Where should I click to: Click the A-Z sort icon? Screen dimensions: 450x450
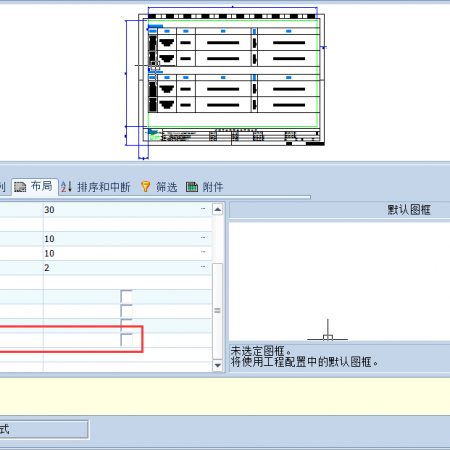tap(66, 187)
